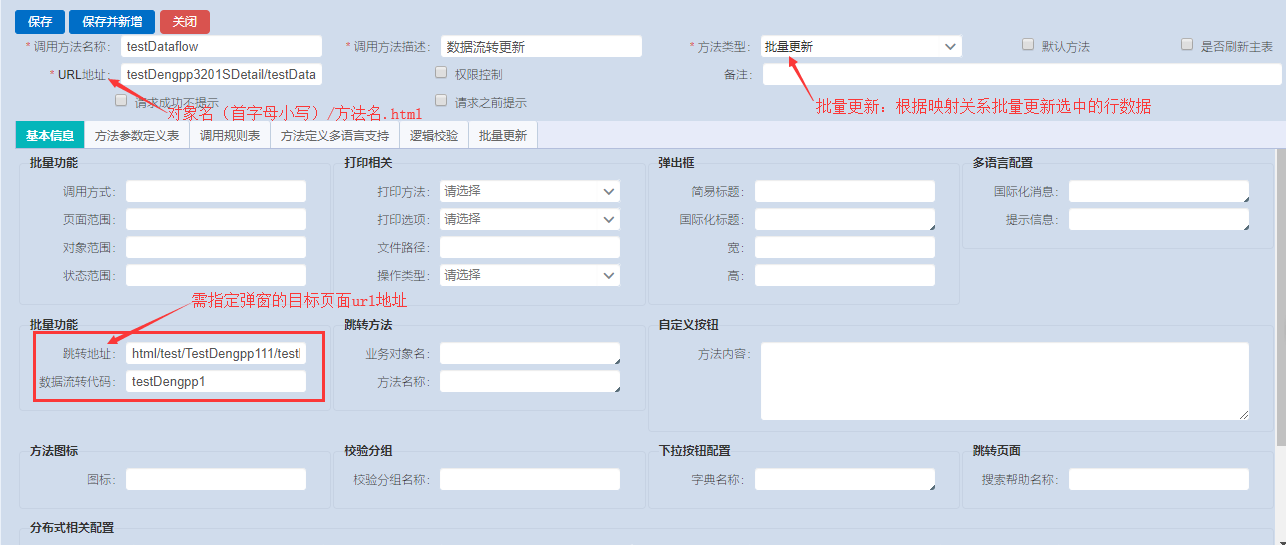Enable the 默认方法 checkbox
1286x545 pixels.
click(x=1028, y=45)
